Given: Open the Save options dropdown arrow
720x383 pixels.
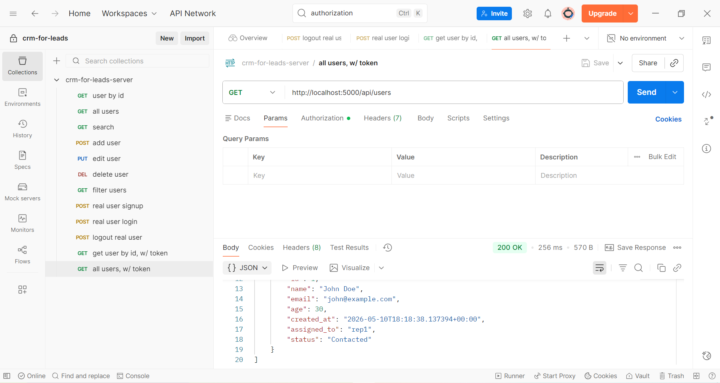Looking at the screenshot, I should [620, 63].
